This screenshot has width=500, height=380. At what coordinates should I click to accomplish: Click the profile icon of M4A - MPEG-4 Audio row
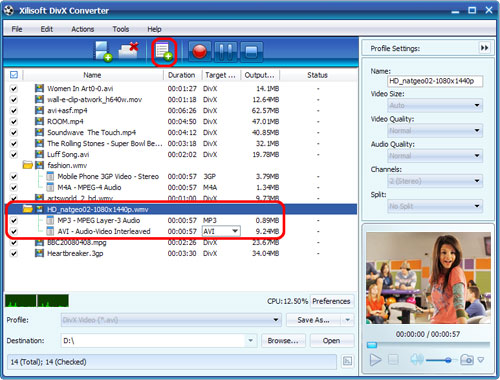[50, 187]
